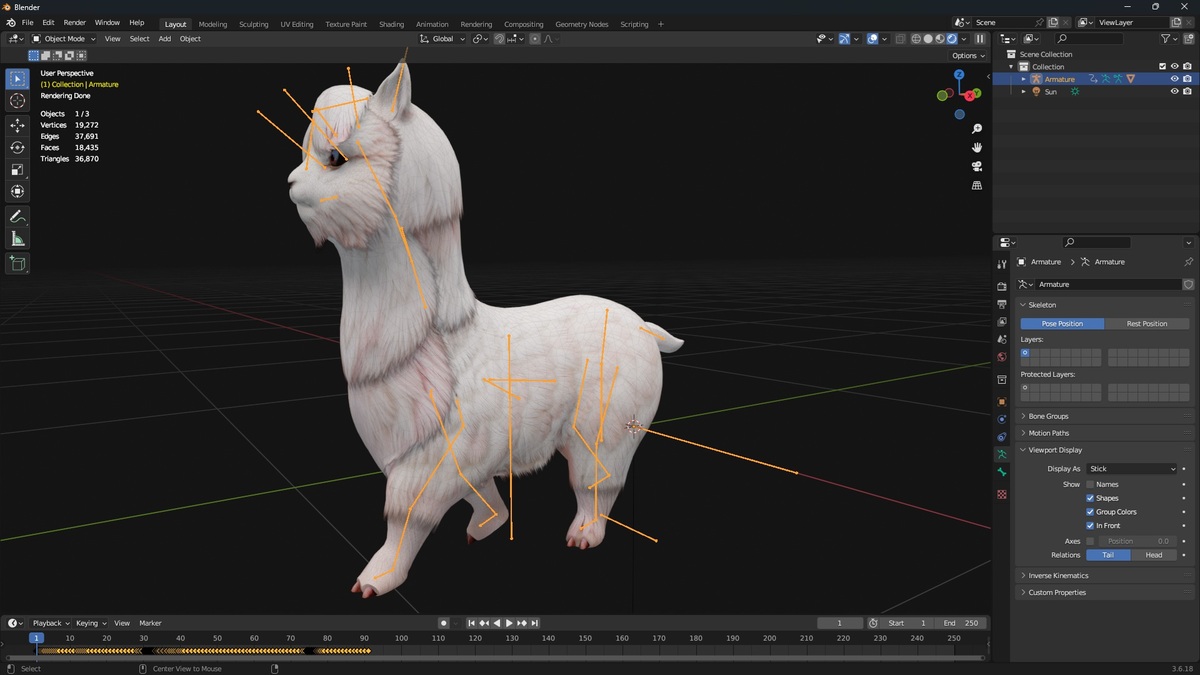
Task: Select the Scale tool
Action: (17, 169)
